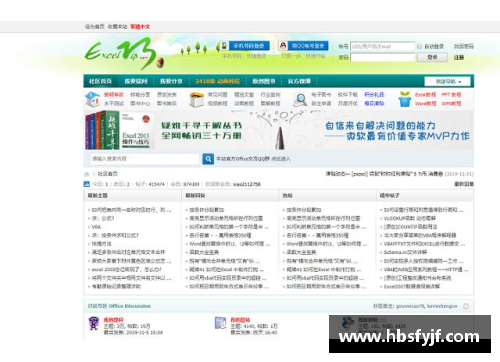Open the red WPS教程 link
This screenshot has width=500, height=362.
tap(451, 104)
